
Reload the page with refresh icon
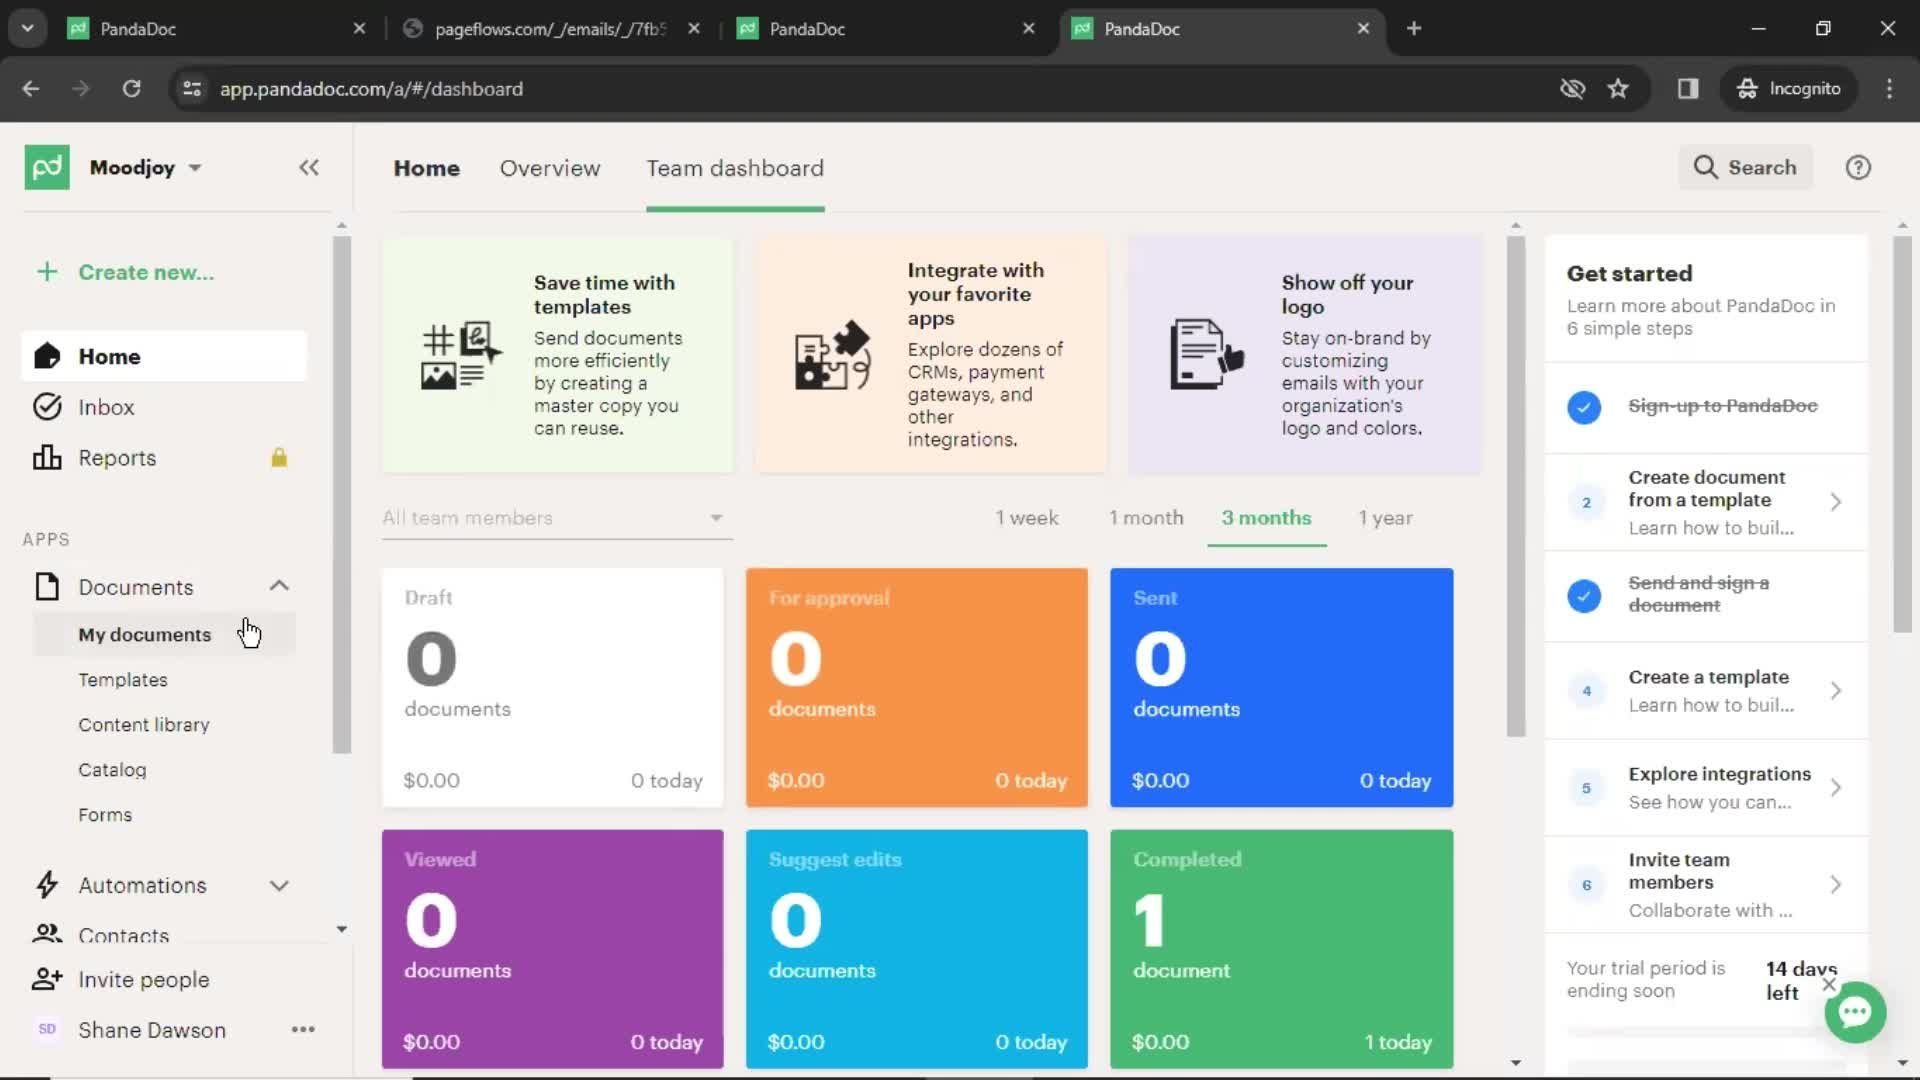pos(131,88)
